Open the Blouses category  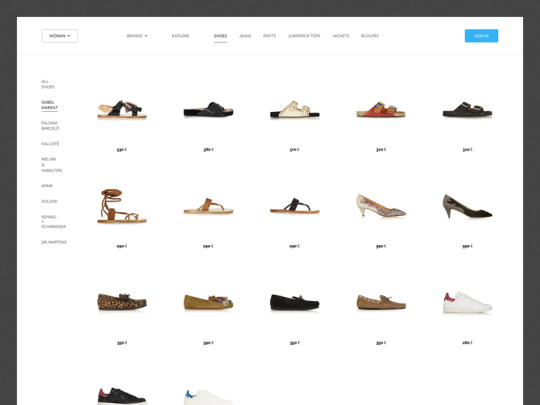click(370, 36)
